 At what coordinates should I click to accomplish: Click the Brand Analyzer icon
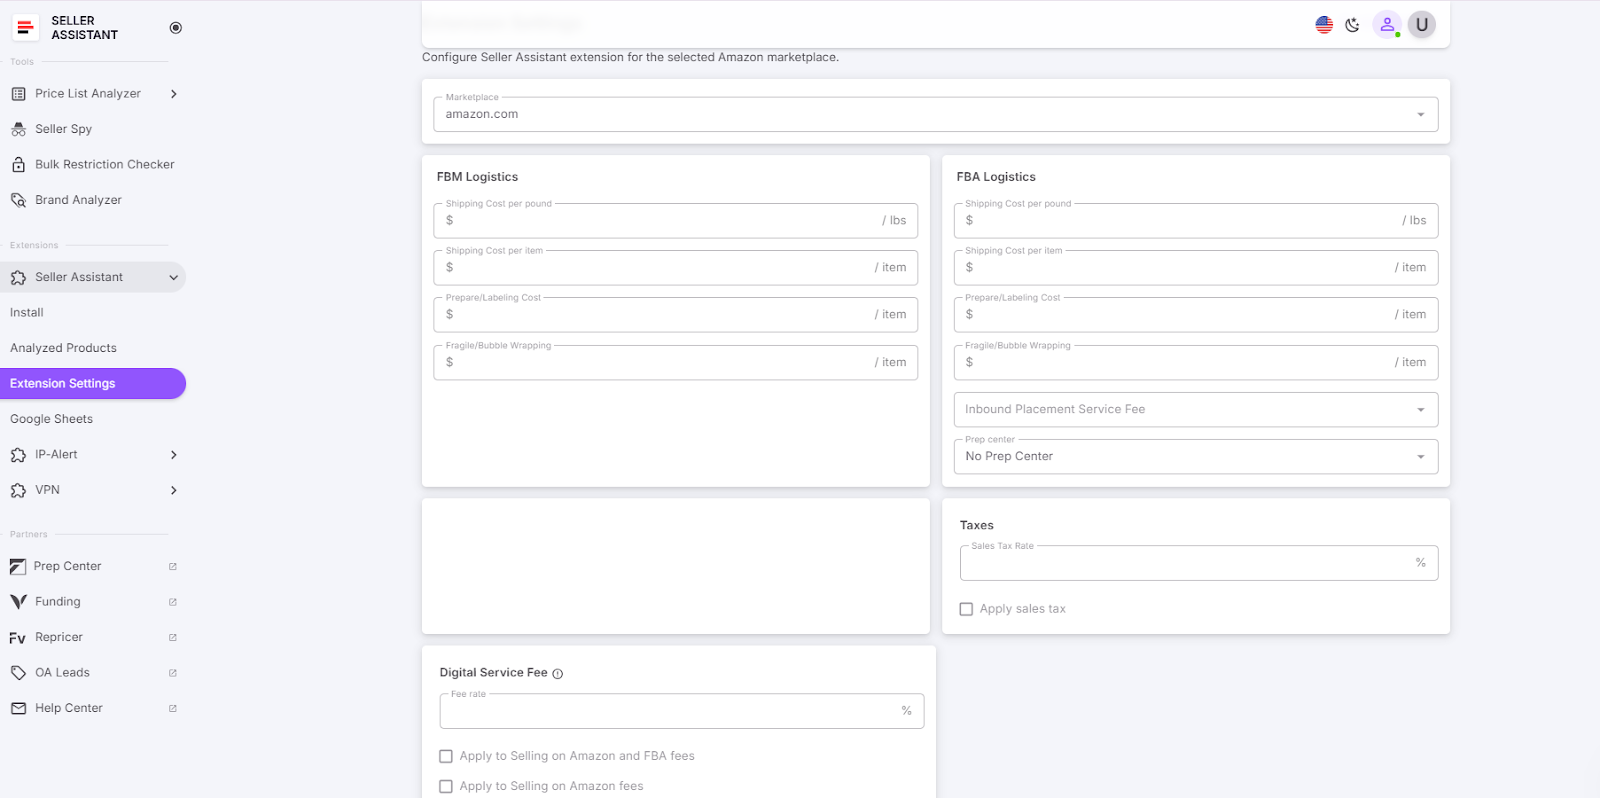click(18, 200)
